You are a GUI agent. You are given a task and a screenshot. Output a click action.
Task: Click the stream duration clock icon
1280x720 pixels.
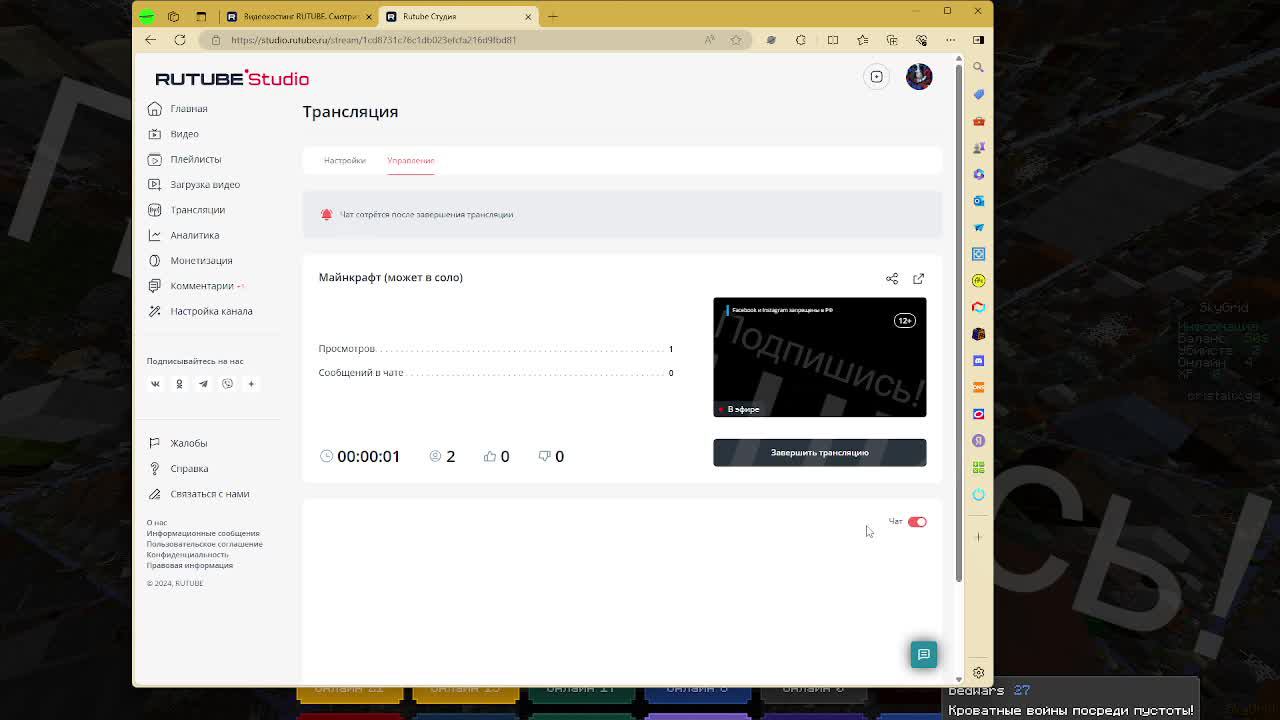point(326,456)
